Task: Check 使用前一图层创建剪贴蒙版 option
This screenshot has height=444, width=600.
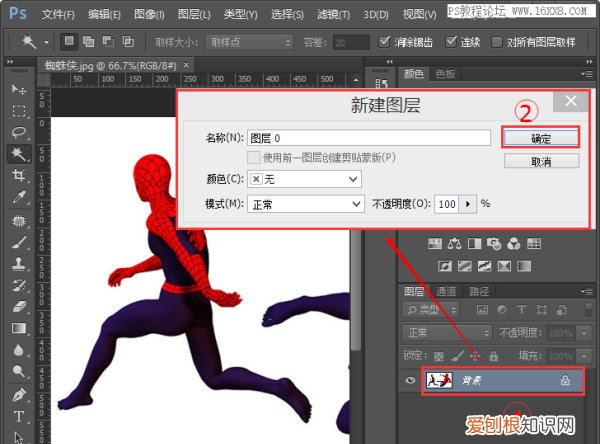Action: (x=253, y=157)
